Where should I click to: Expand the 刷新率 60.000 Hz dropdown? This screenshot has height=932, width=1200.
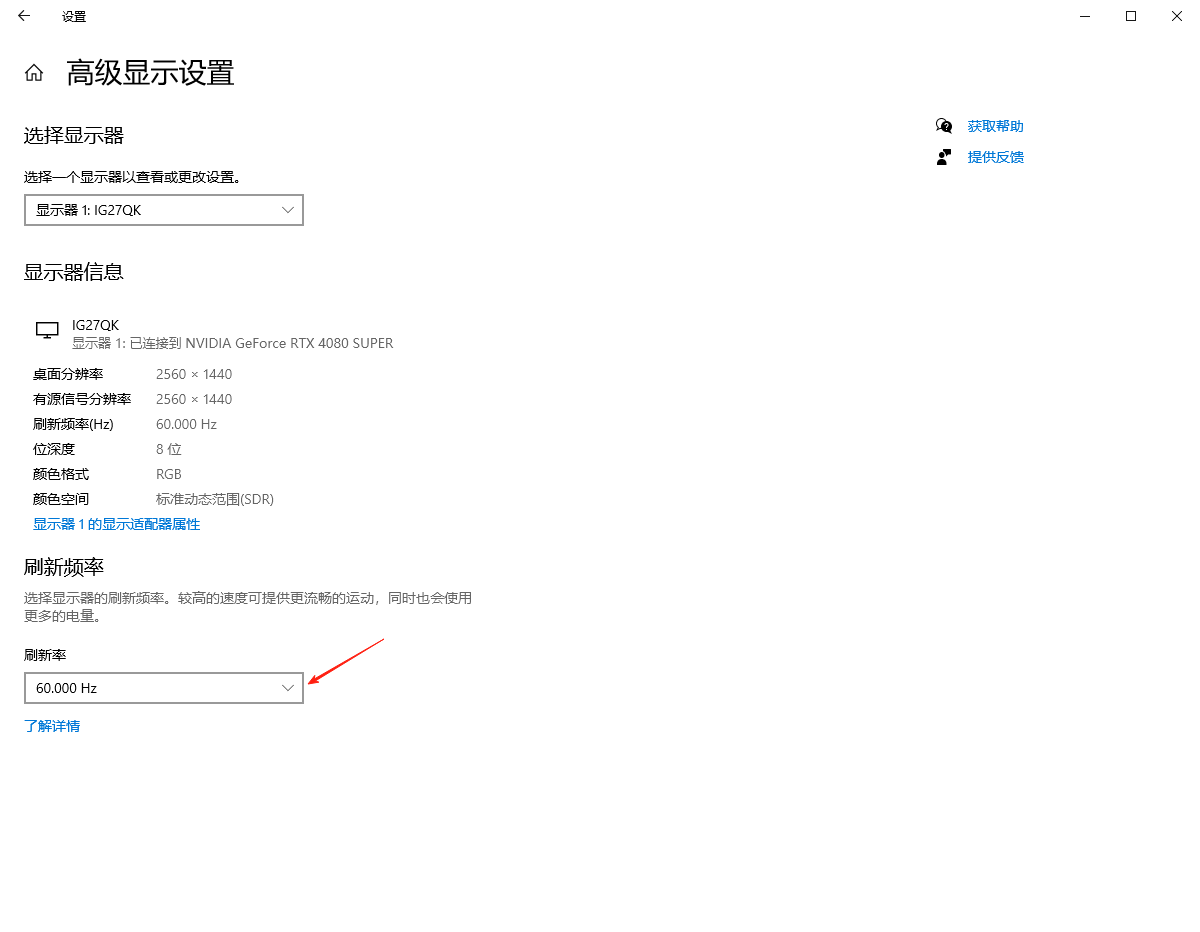pos(164,688)
